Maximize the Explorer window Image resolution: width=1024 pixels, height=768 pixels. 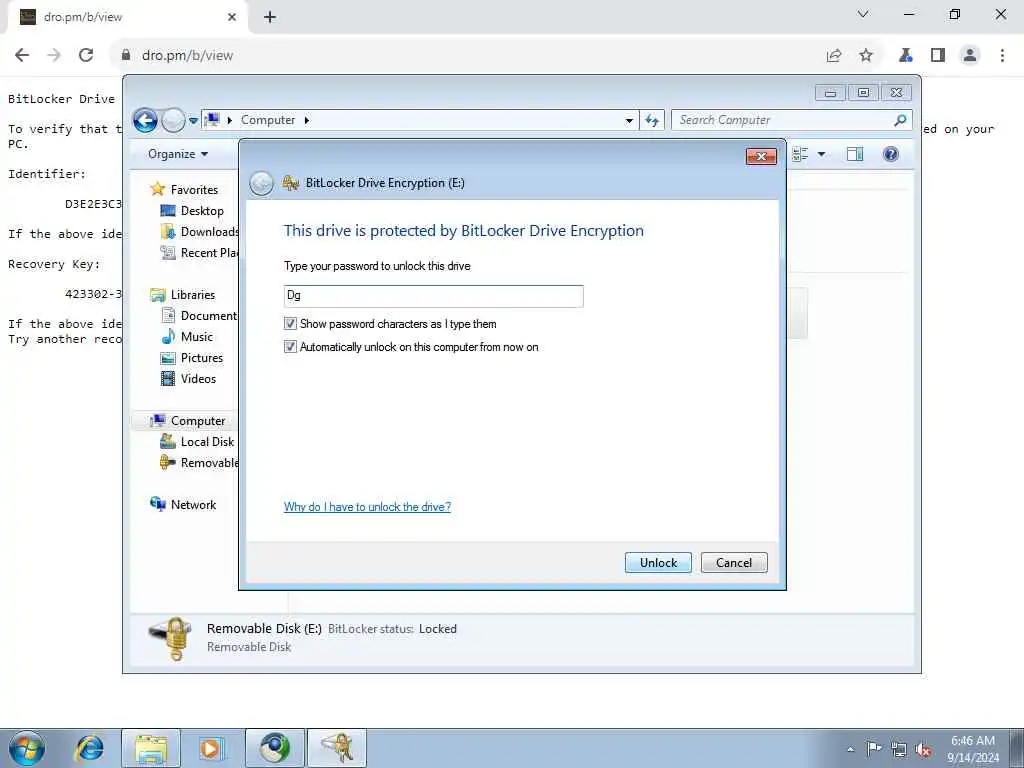click(863, 93)
